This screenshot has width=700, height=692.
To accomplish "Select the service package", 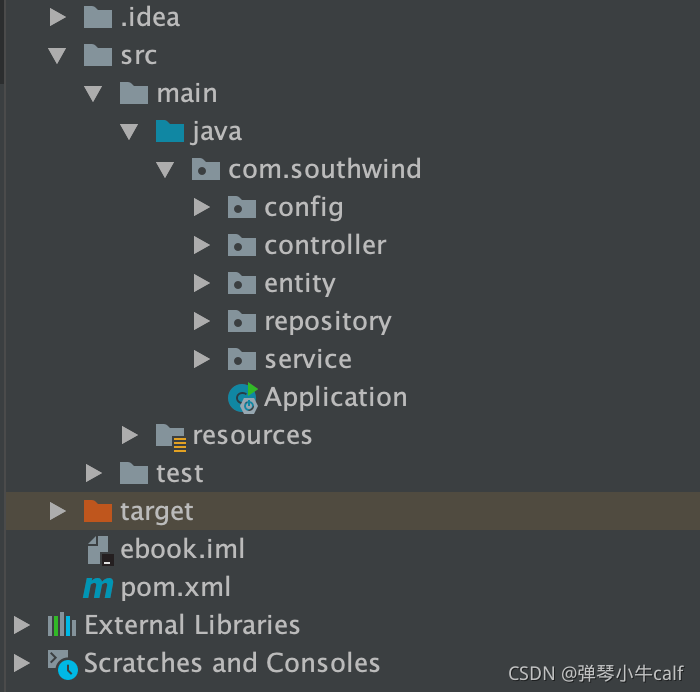I will point(307,359).
